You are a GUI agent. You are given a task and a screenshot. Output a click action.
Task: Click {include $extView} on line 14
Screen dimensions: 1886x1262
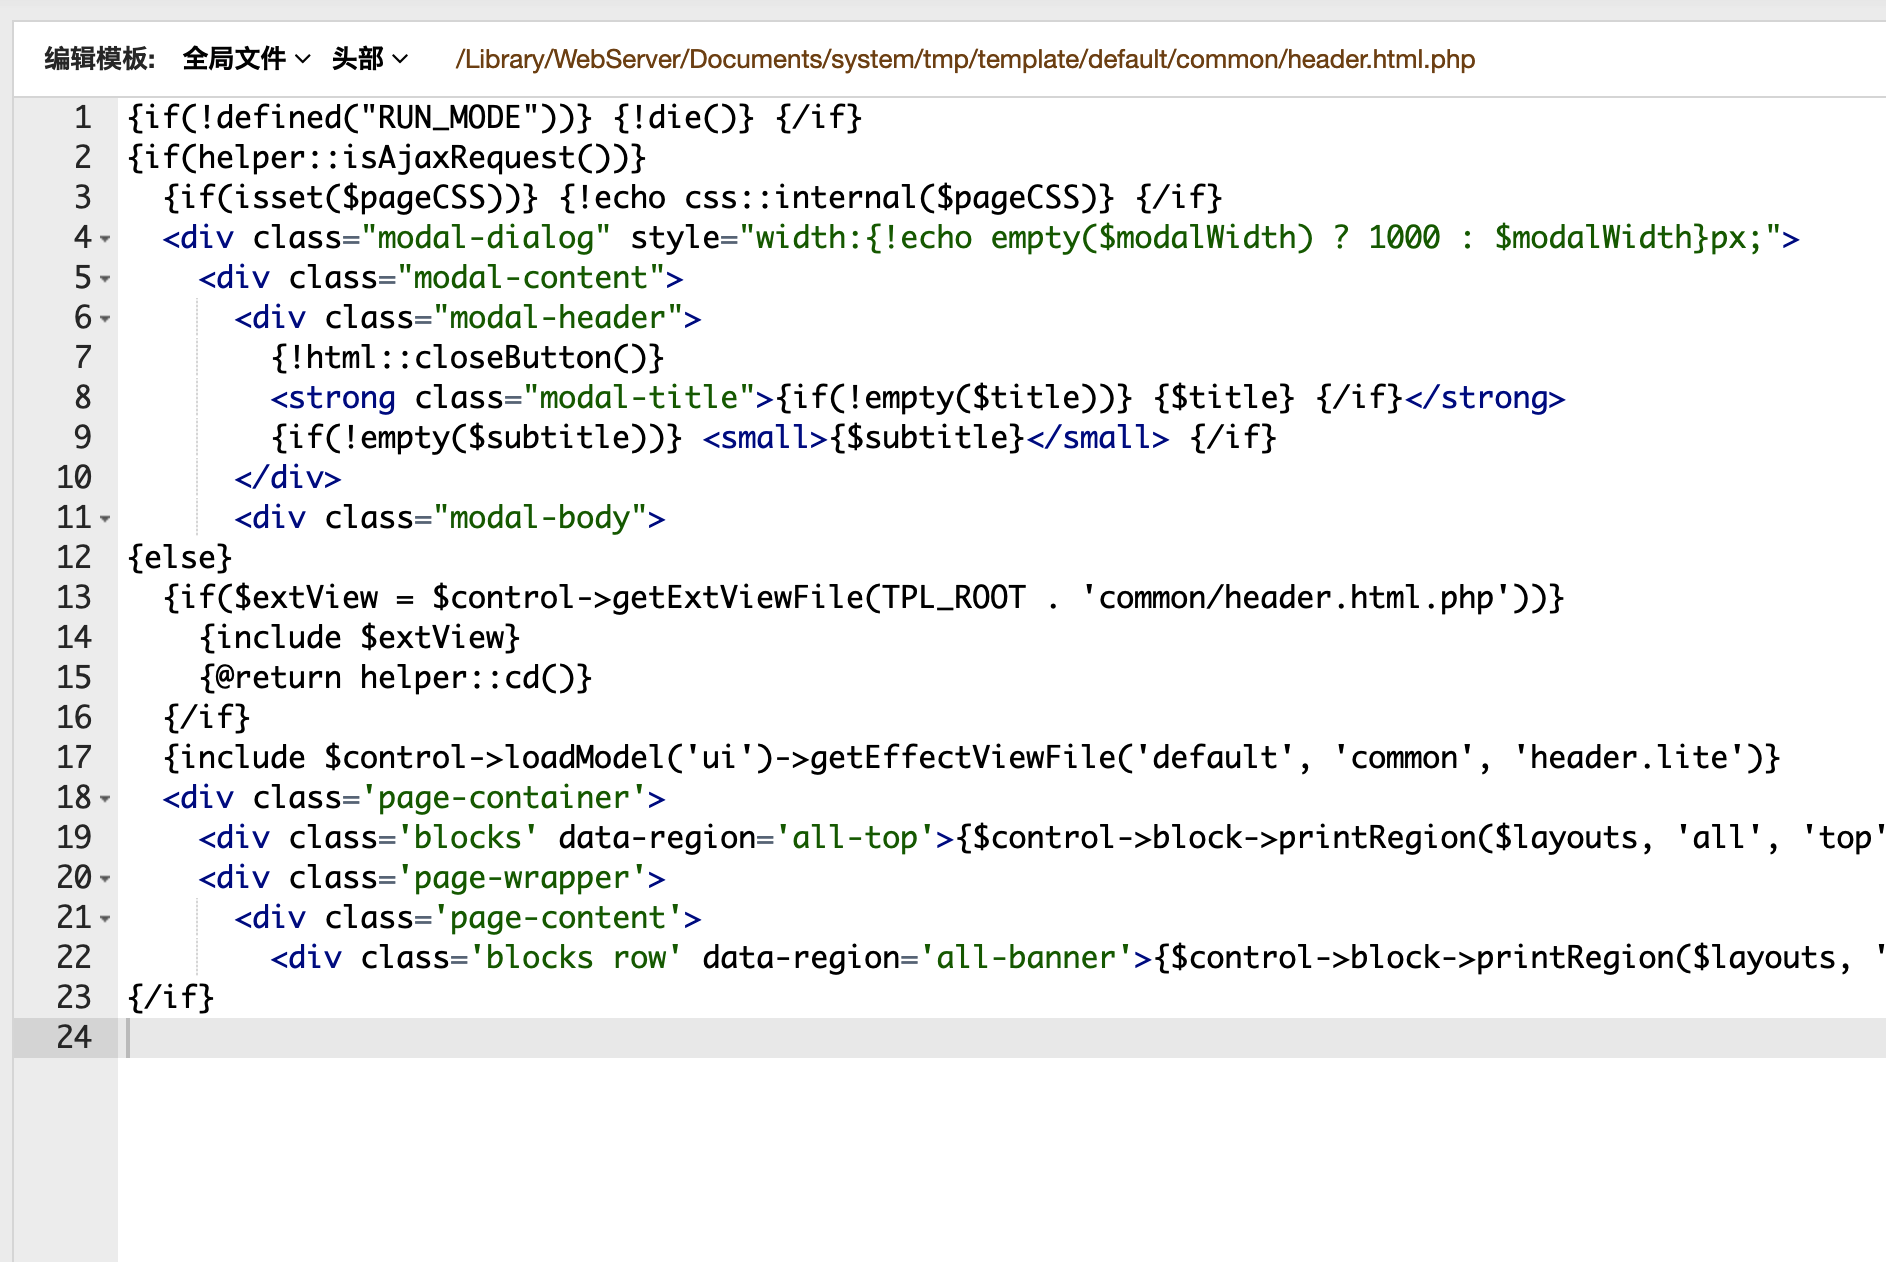tap(360, 637)
